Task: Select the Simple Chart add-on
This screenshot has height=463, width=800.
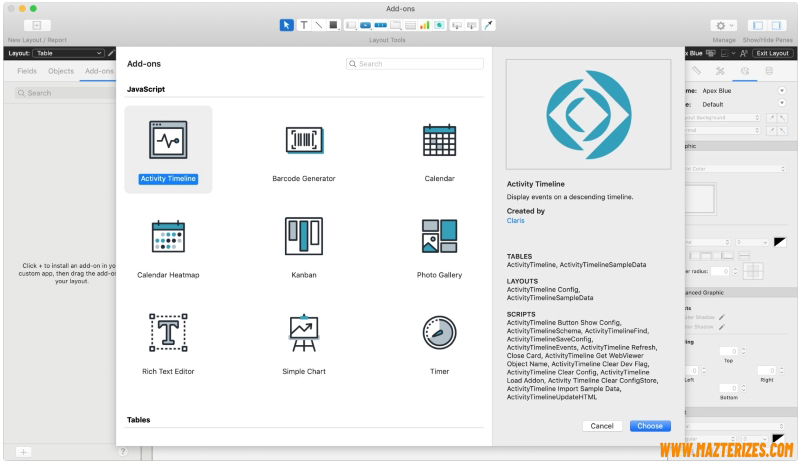Action: (x=304, y=343)
